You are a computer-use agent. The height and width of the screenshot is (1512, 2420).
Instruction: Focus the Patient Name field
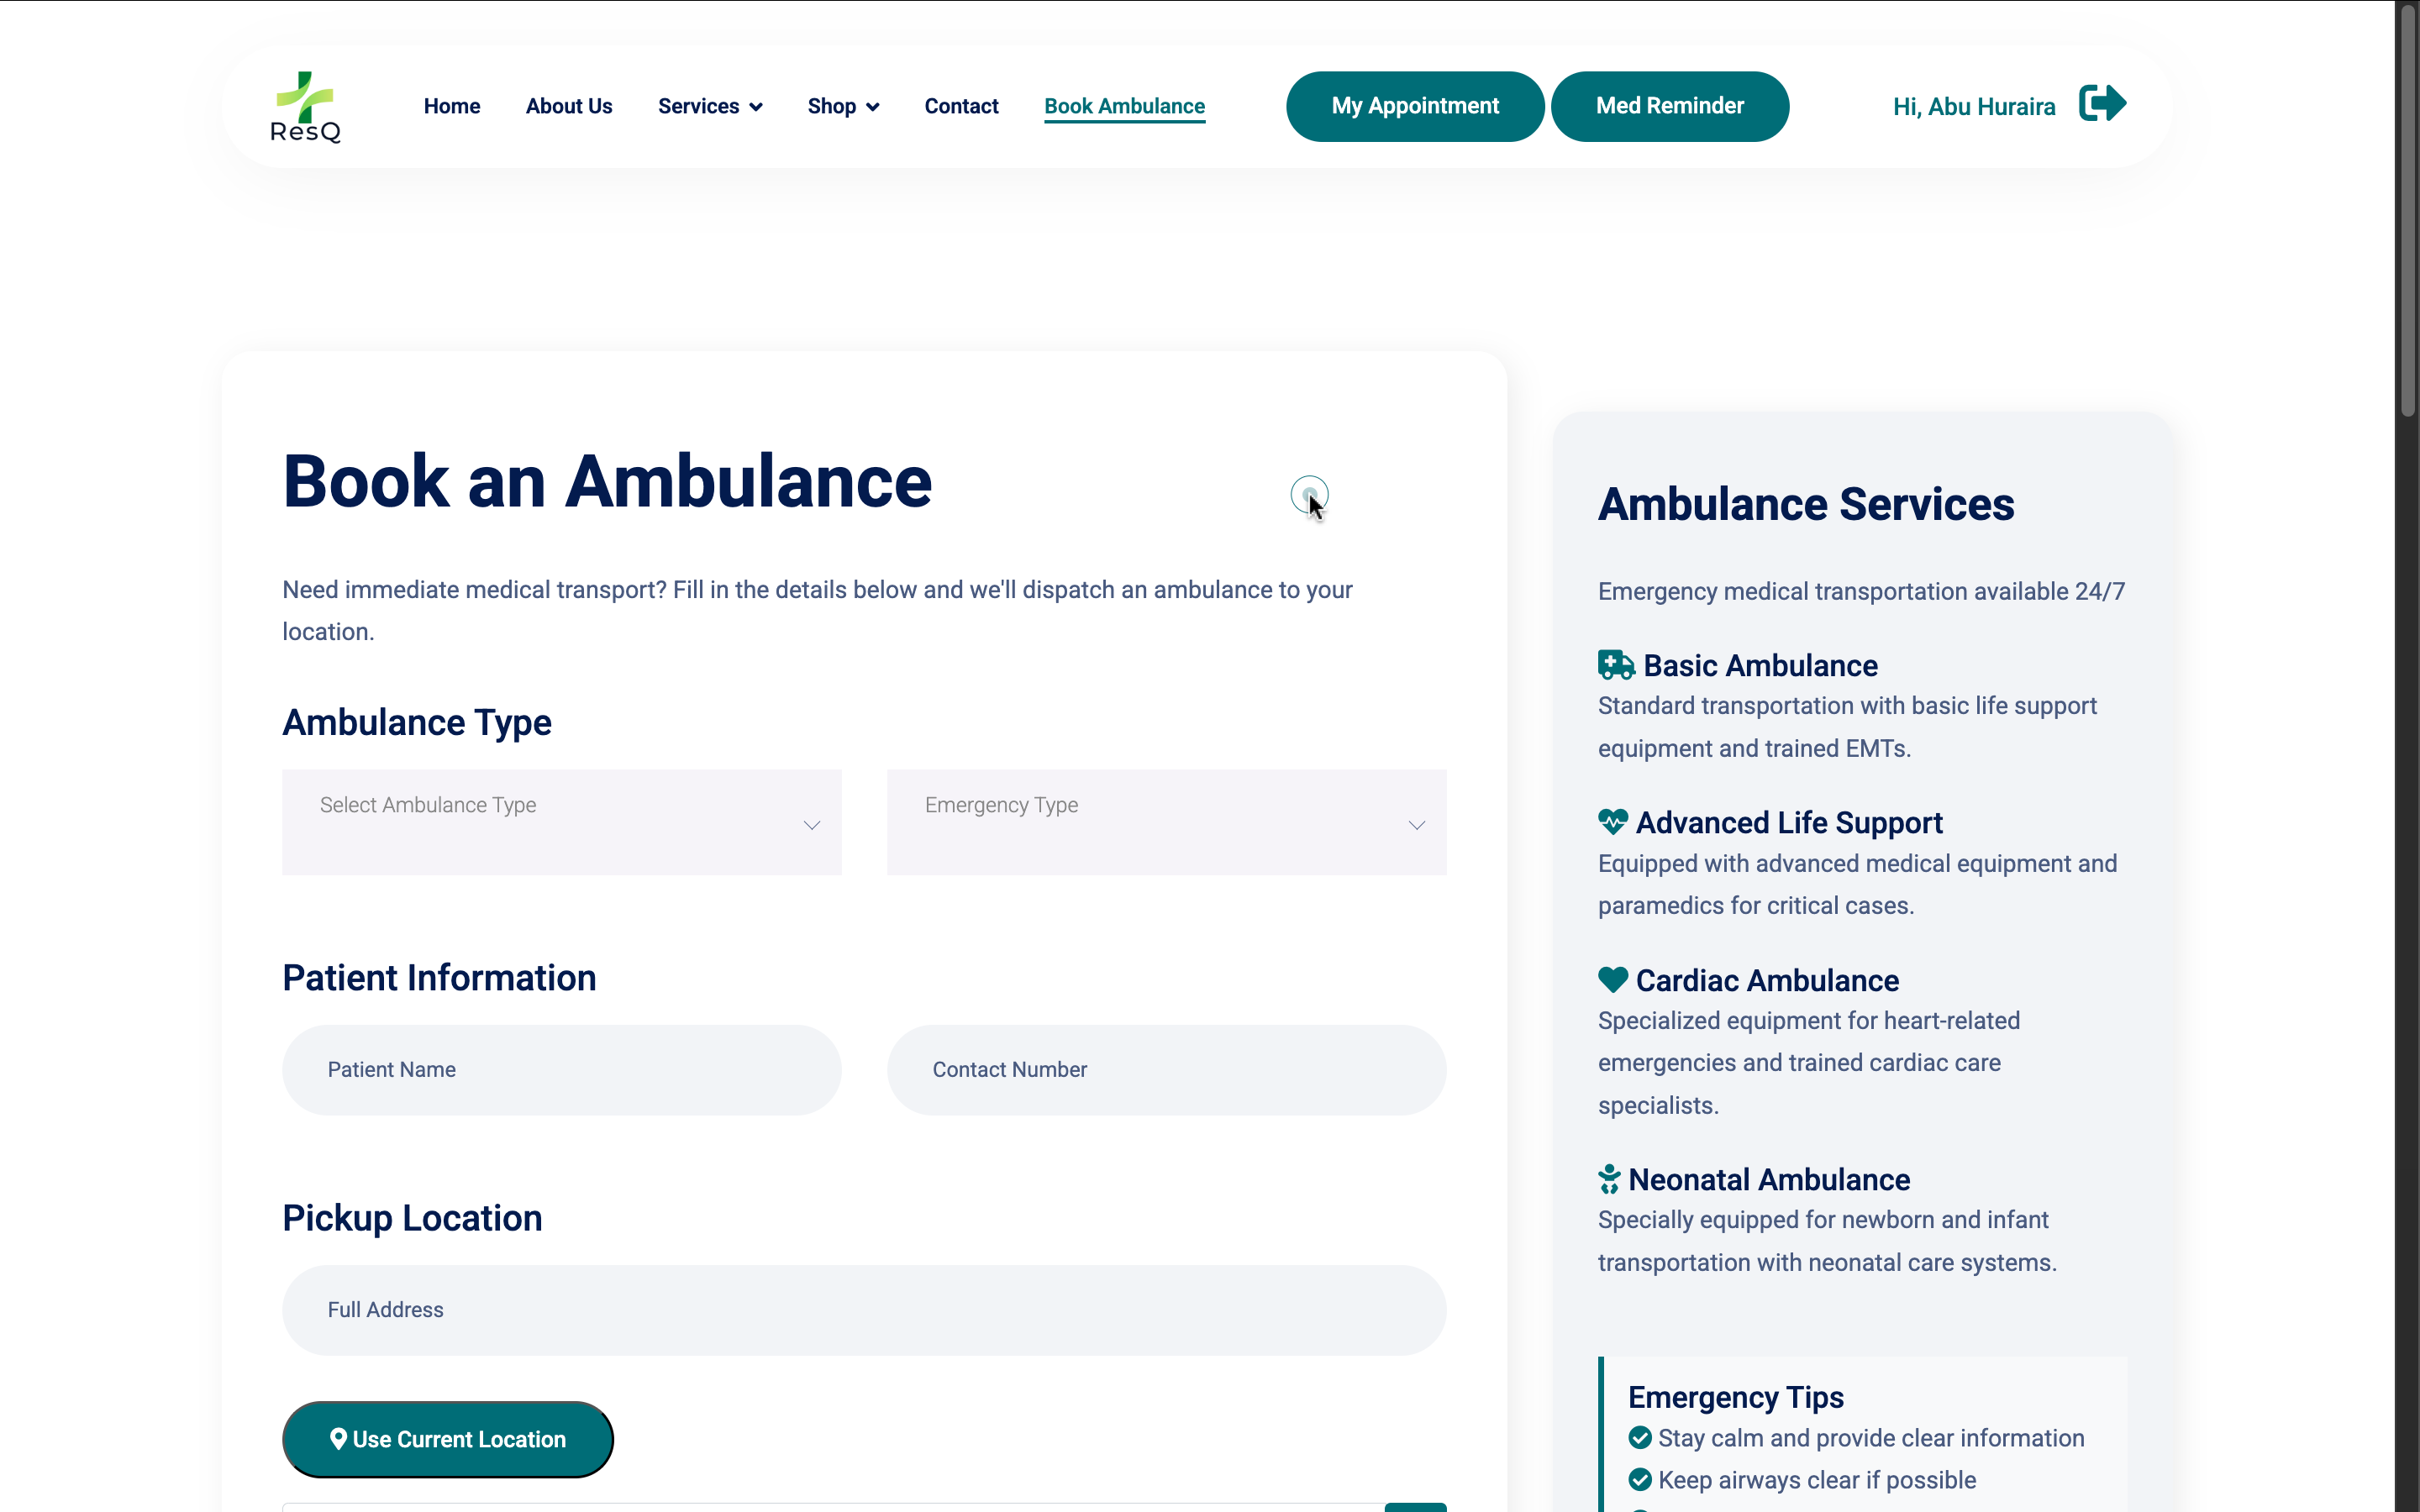(561, 1069)
